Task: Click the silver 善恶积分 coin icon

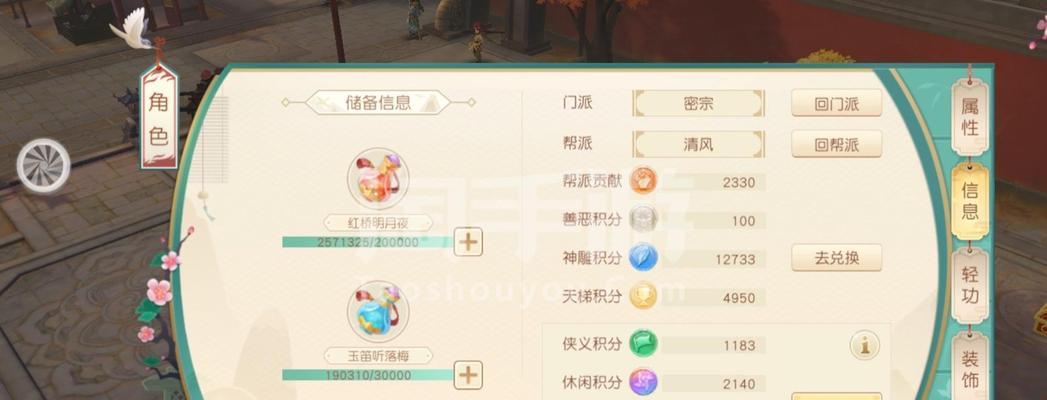Action: click(x=644, y=220)
